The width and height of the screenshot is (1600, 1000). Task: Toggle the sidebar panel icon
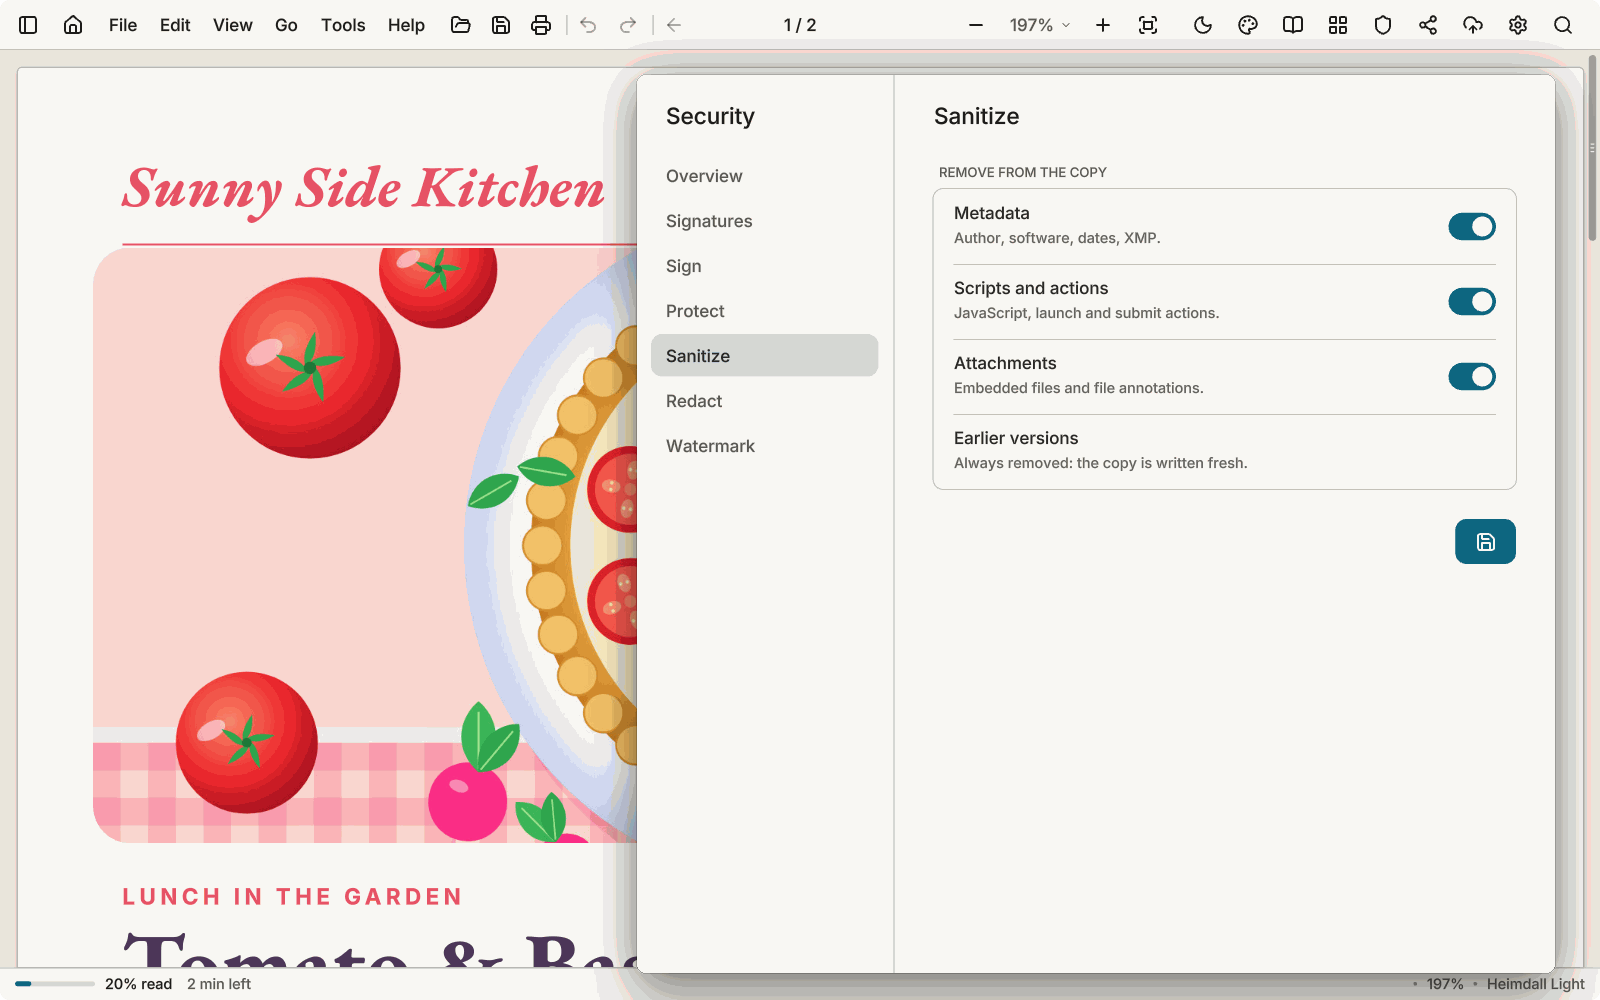[28, 25]
